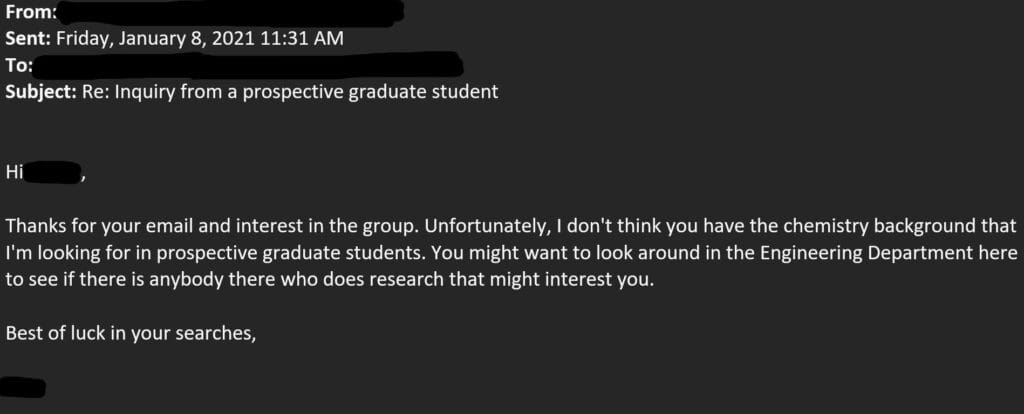Select the redacted recipient address bar
The width and height of the screenshot is (1024, 414).
[x=250, y=66]
